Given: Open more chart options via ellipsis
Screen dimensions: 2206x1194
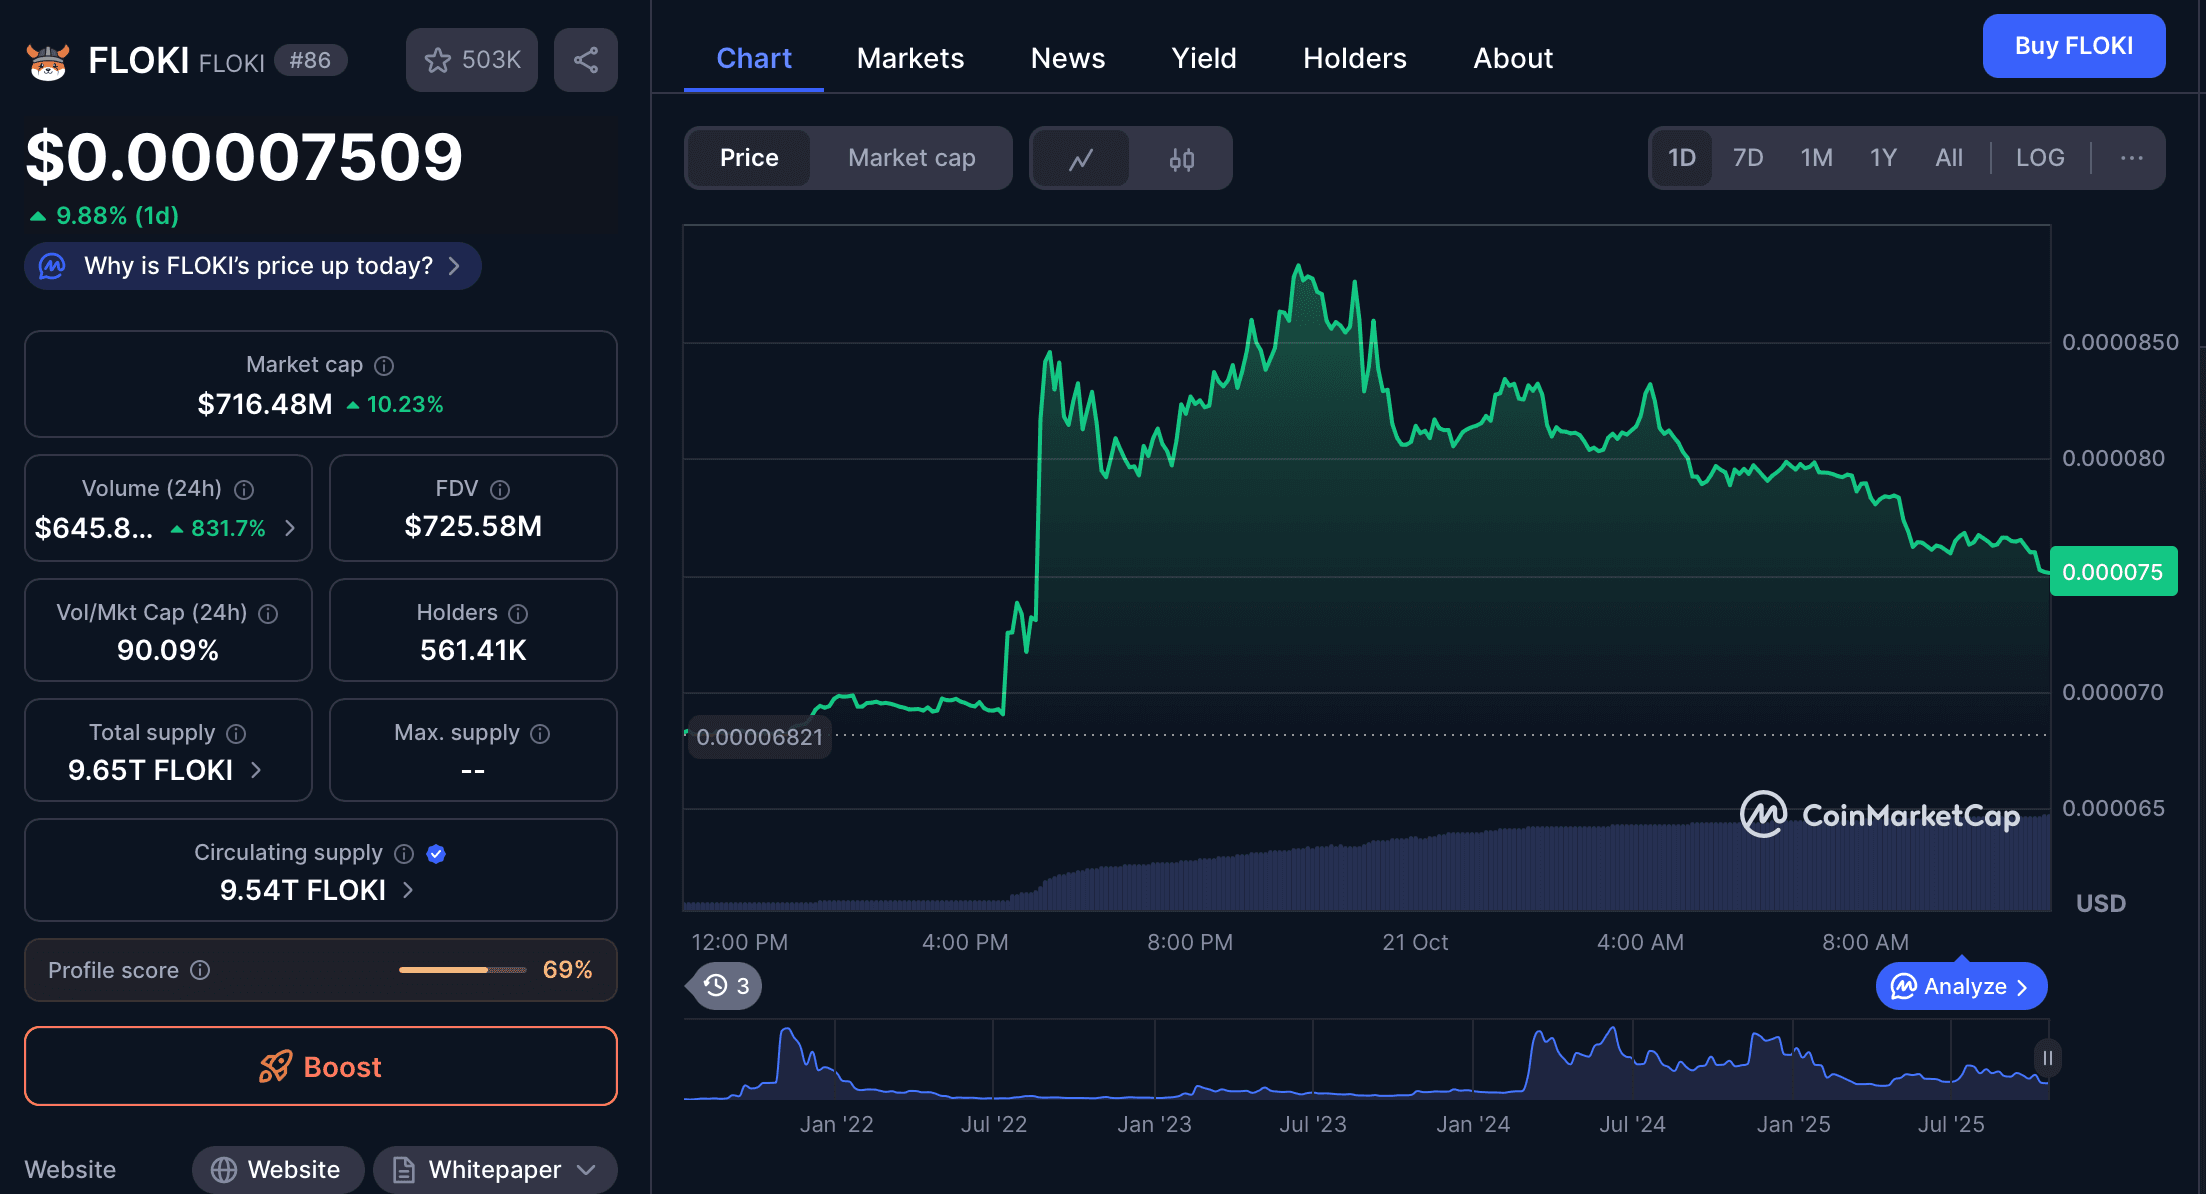Looking at the screenshot, I should tap(2131, 158).
